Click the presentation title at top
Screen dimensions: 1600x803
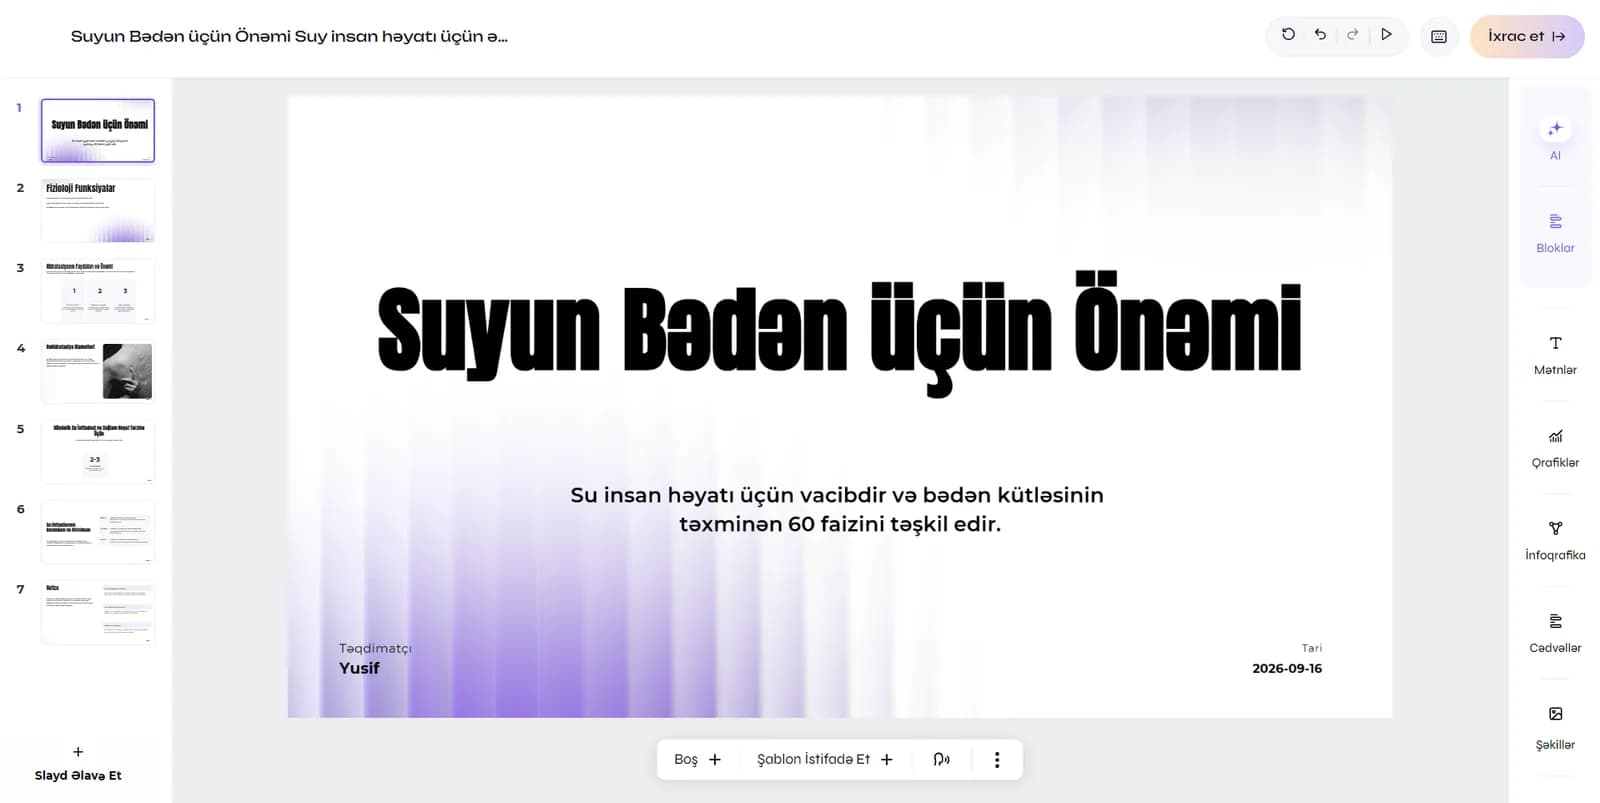289,36
